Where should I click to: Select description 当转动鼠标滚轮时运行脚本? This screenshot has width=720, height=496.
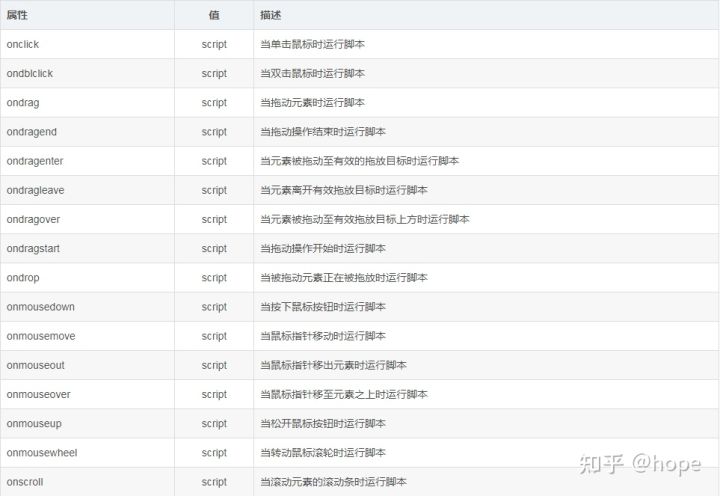[323, 453]
